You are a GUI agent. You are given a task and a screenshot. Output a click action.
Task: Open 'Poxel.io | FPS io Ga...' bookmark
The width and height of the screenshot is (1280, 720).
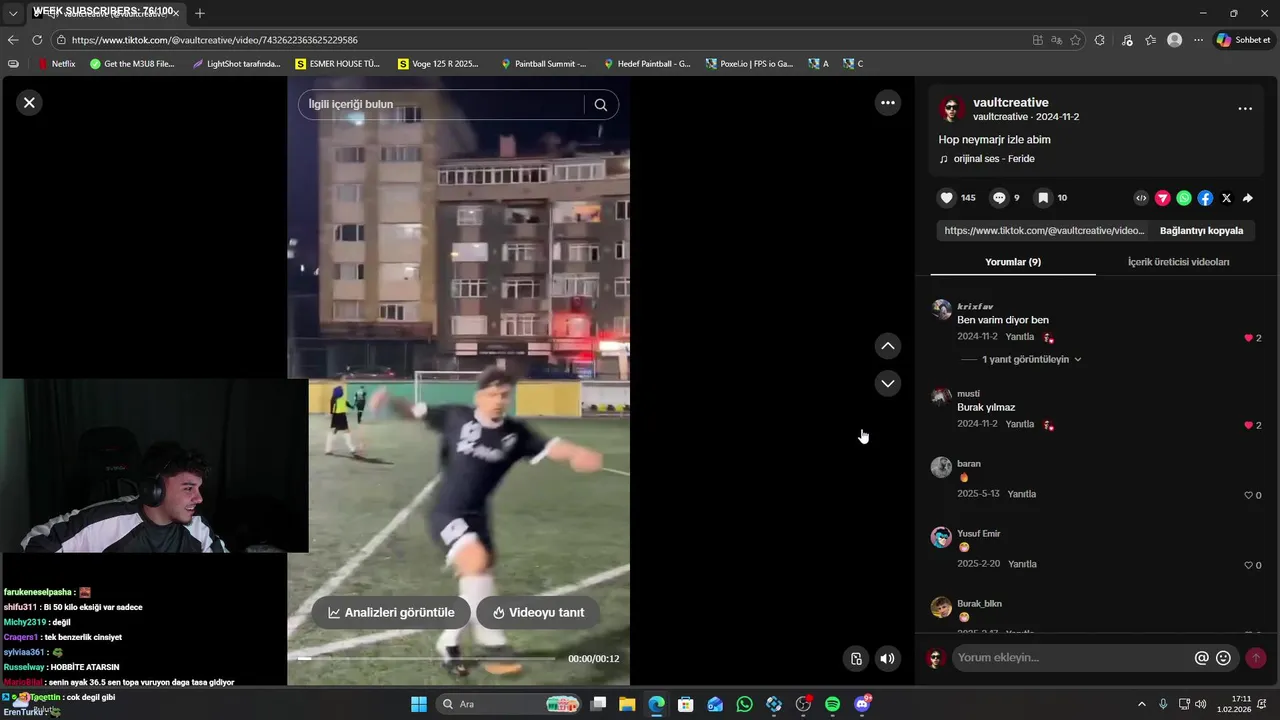coord(750,64)
